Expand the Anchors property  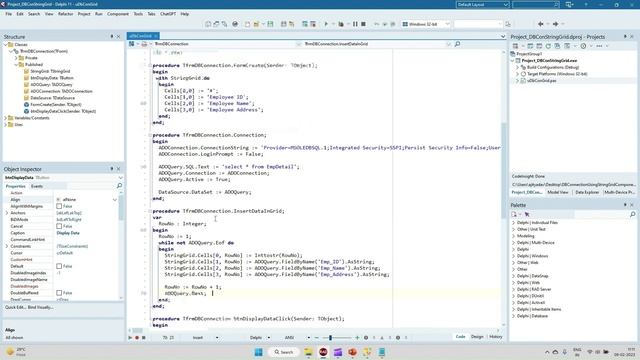pyautogui.click(x=7, y=213)
